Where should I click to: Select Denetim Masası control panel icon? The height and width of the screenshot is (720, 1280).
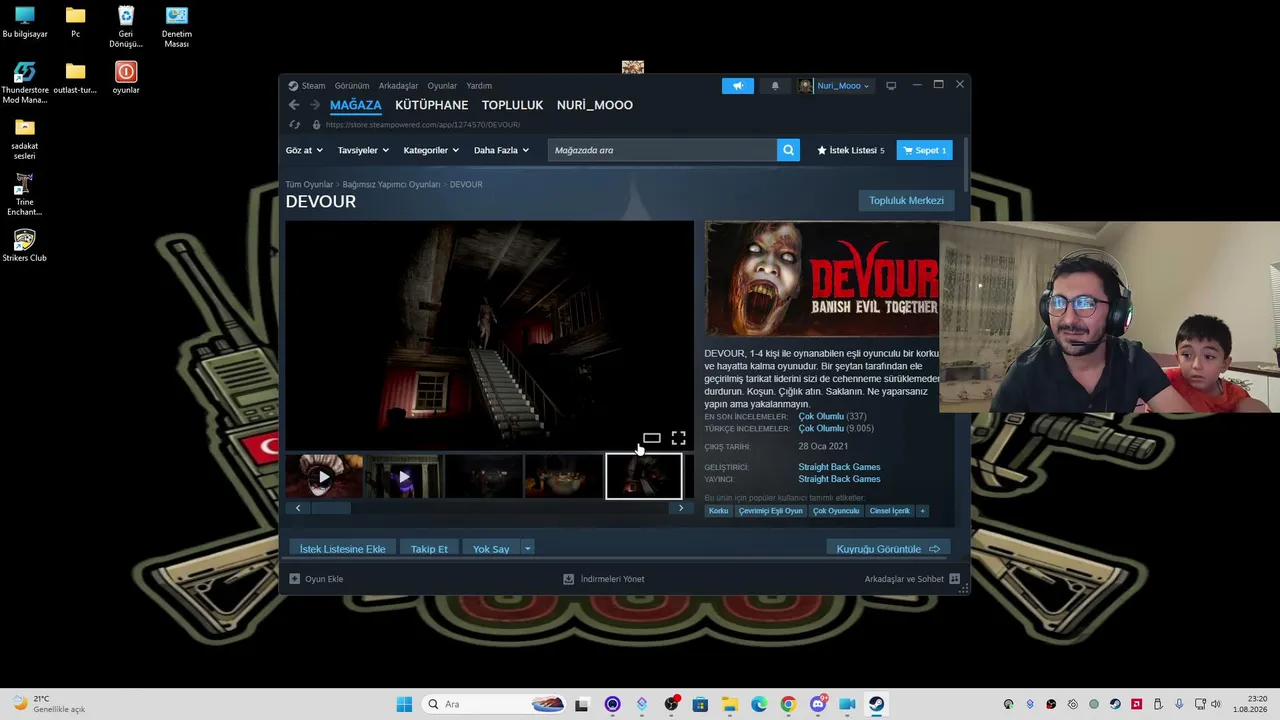(177, 27)
